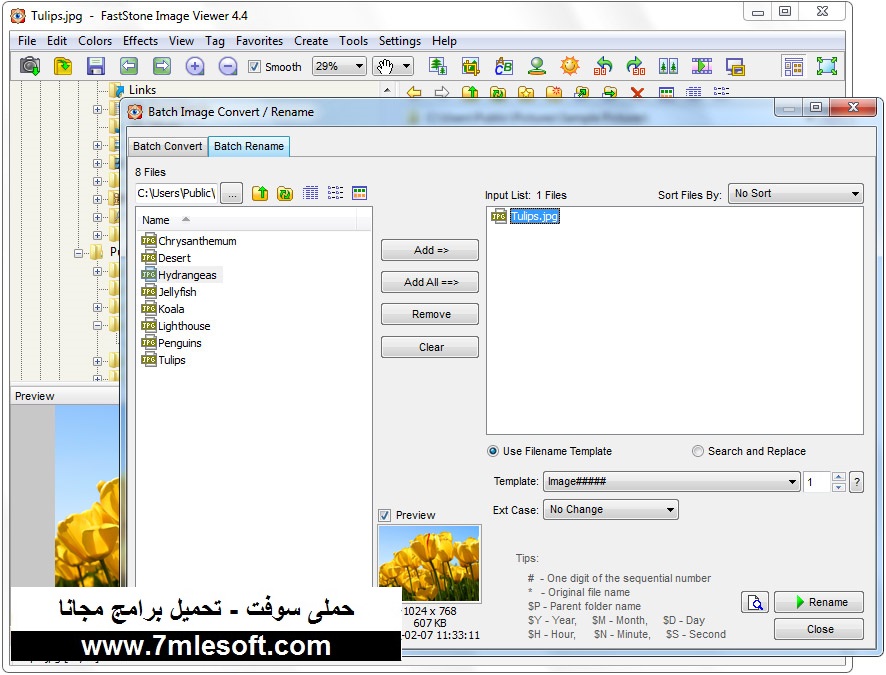Click the Save As floppy disk icon

click(95, 66)
